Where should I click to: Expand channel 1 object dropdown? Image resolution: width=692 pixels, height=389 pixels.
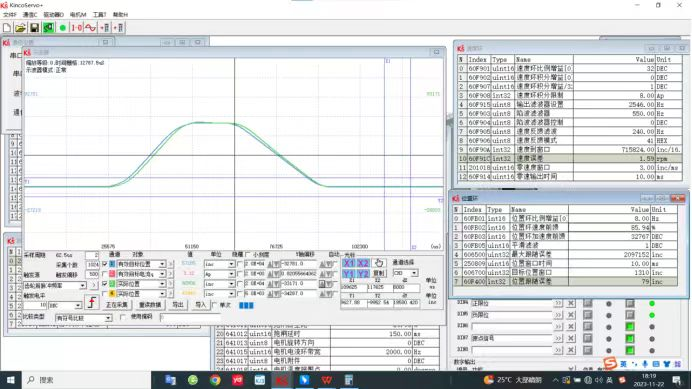(x=162, y=264)
